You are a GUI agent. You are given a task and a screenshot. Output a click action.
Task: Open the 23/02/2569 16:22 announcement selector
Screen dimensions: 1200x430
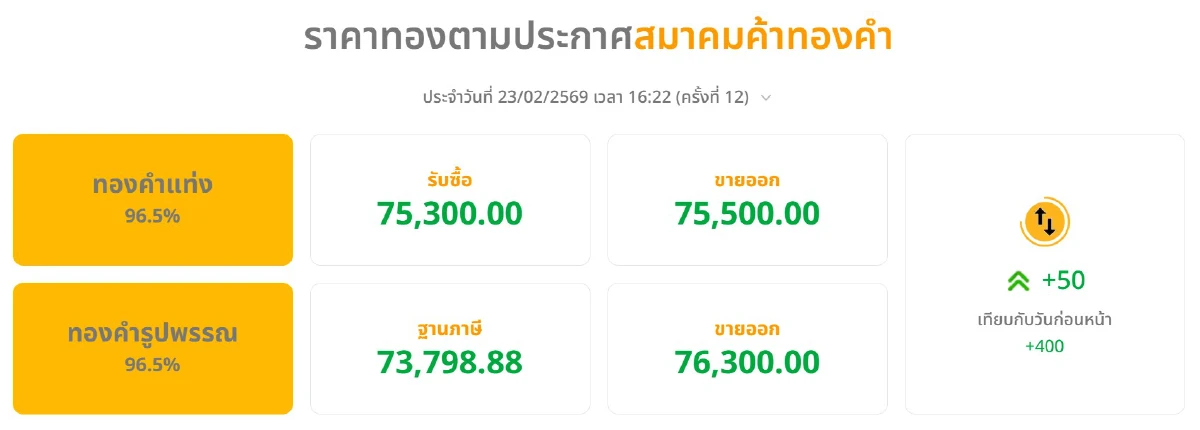[585, 98]
